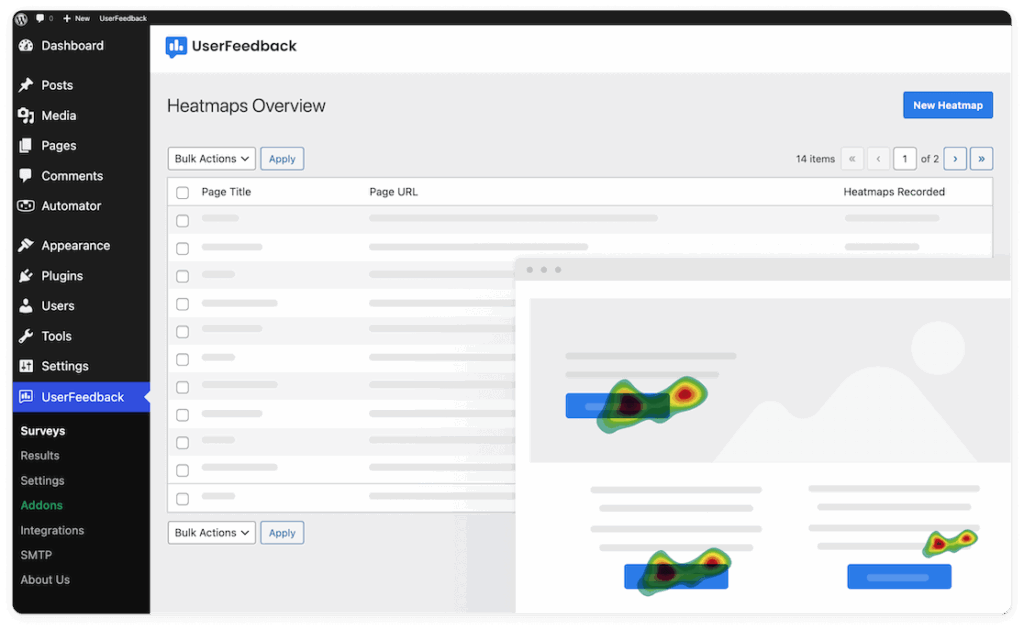This screenshot has width=1024, height=629.
Task: Open the Surveys menu item
Action: coord(43,431)
